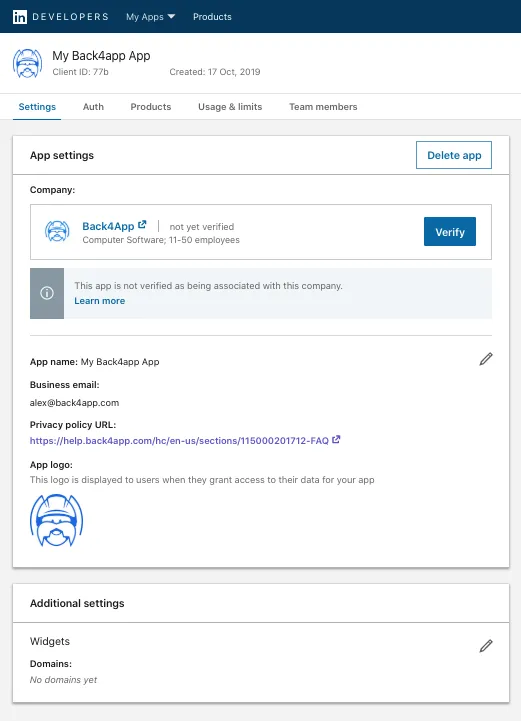This screenshot has width=521, height=721.
Task: Click the large App logo image
Action: (x=57, y=520)
